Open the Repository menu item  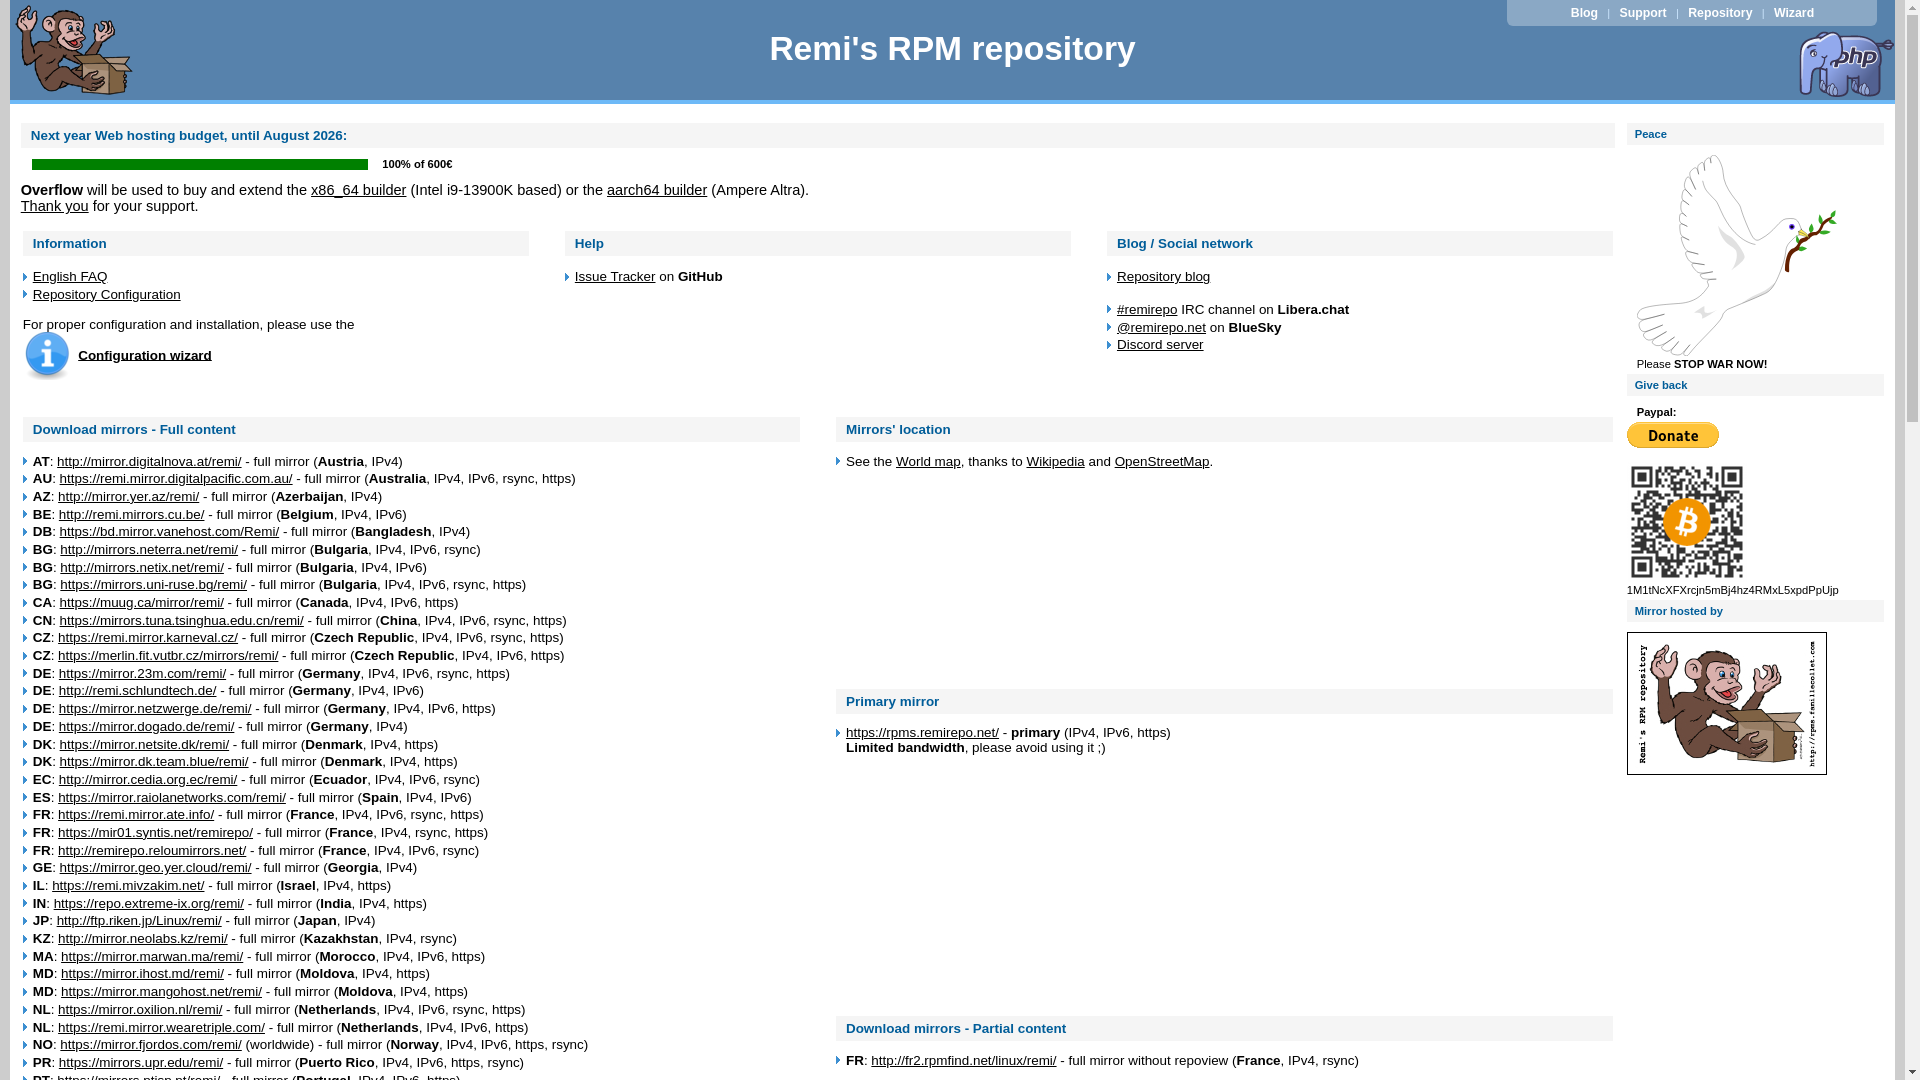pos(1720,13)
